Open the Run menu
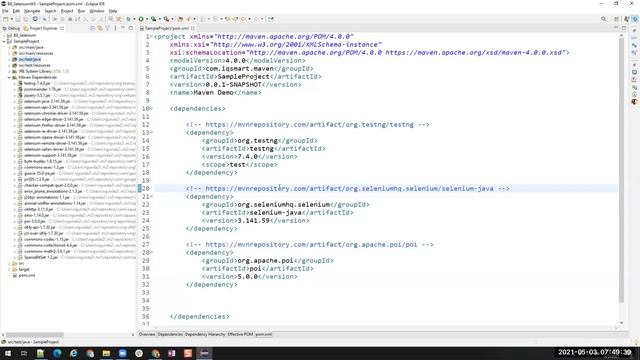Viewport: 640px width, 360px height. 82,11
